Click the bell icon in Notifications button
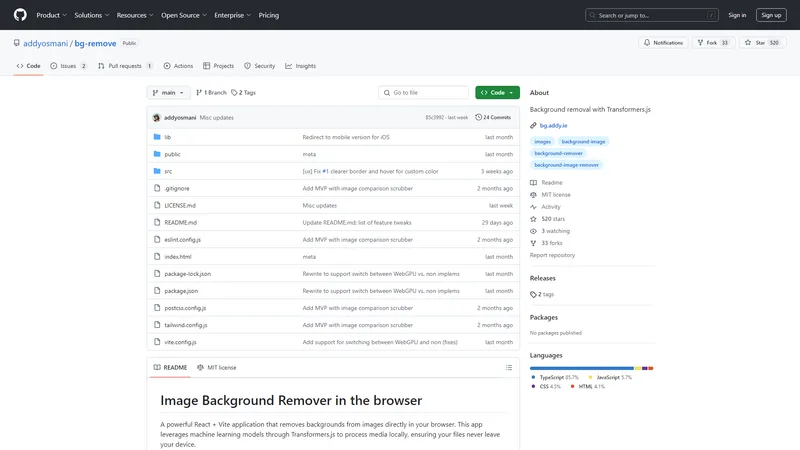This screenshot has width=800, height=450. (x=647, y=43)
